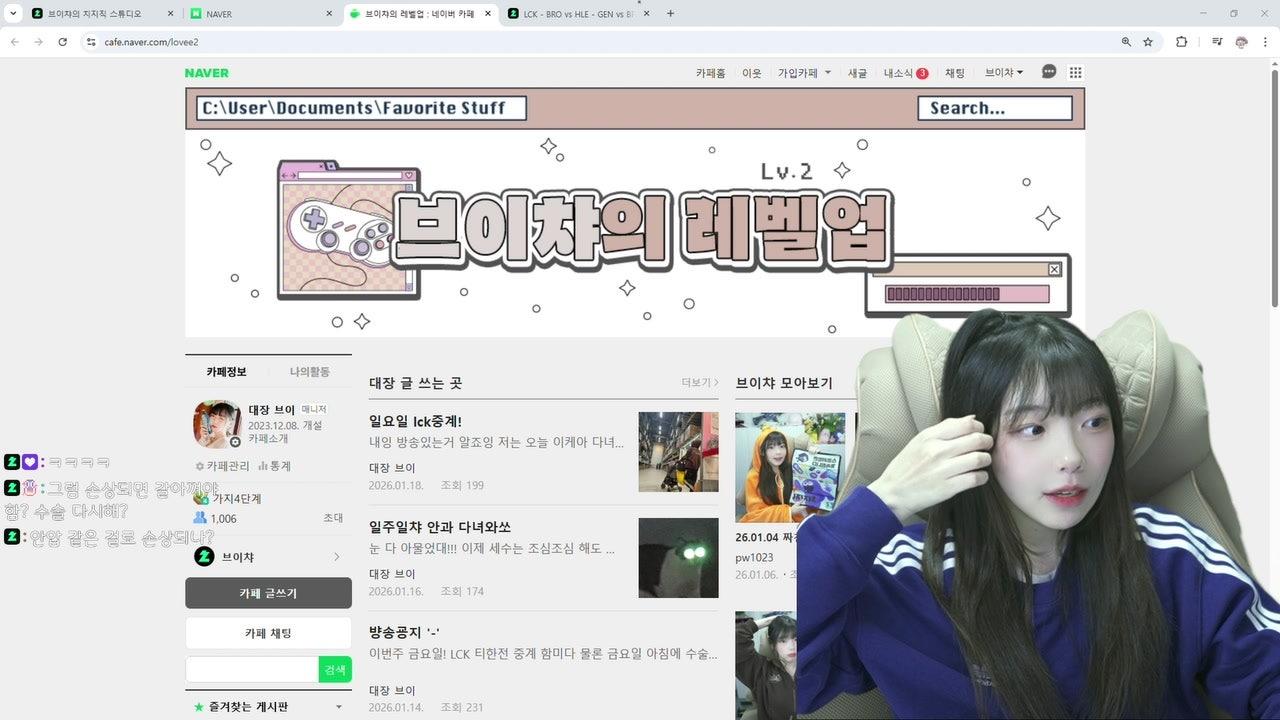
Task: Click the dark 카페 글쓰기 button
Action: point(267,592)
